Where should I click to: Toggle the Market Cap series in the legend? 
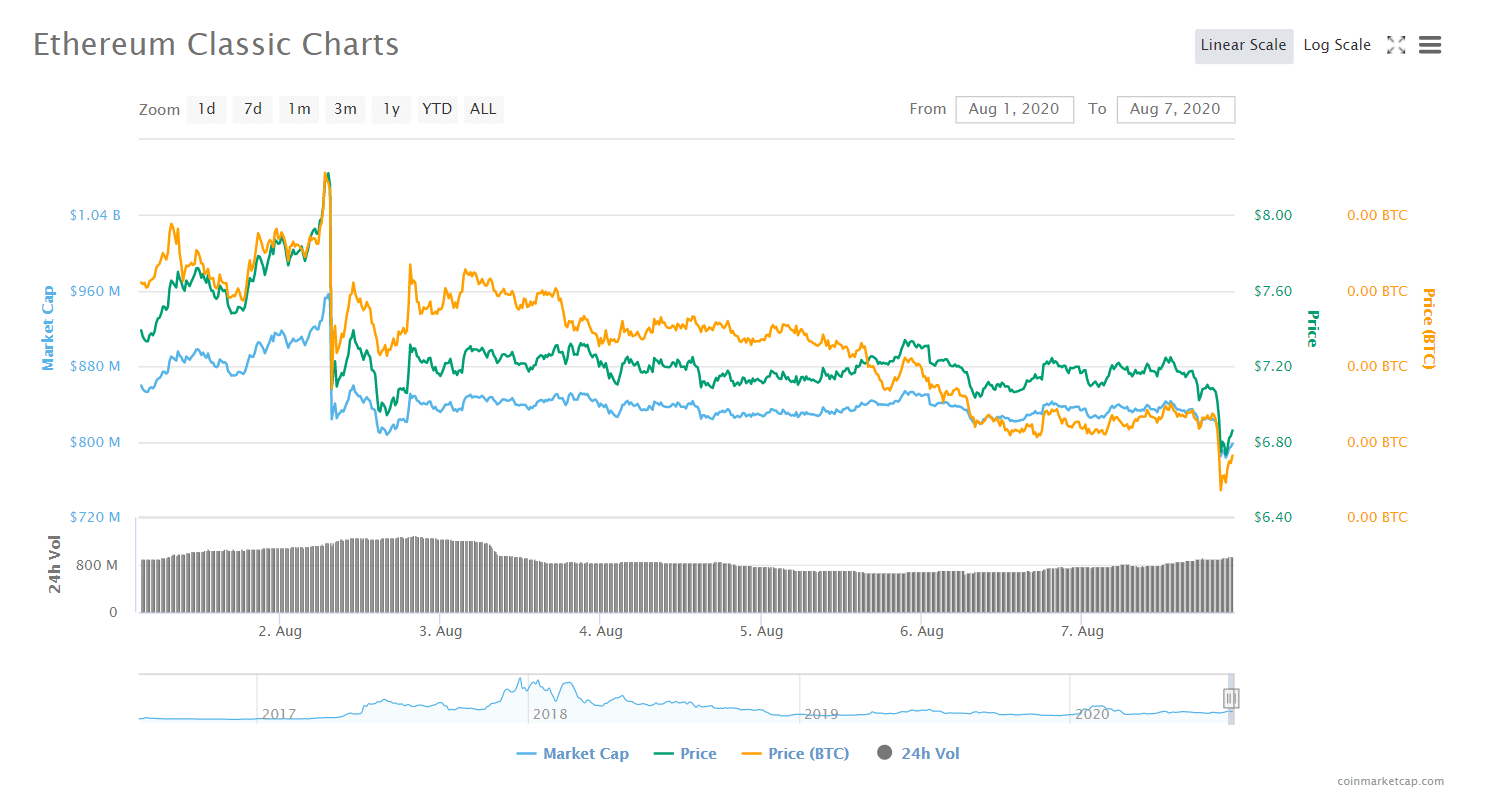click(x=573, y=753)
